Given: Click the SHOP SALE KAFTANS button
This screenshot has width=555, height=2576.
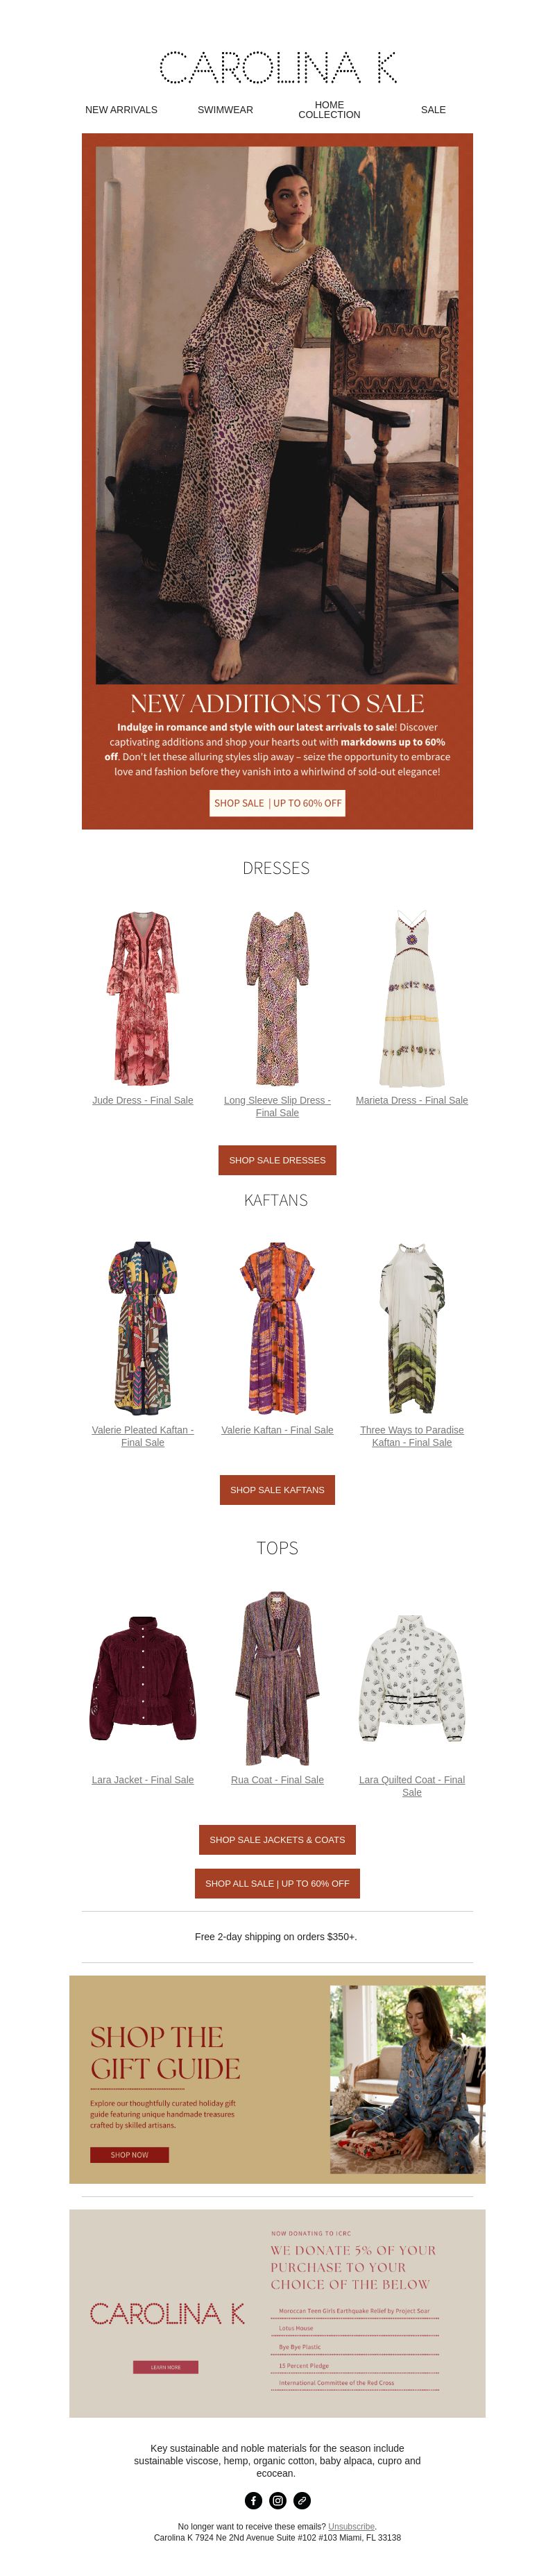Looking at the screenshot, I should 277,1490.
